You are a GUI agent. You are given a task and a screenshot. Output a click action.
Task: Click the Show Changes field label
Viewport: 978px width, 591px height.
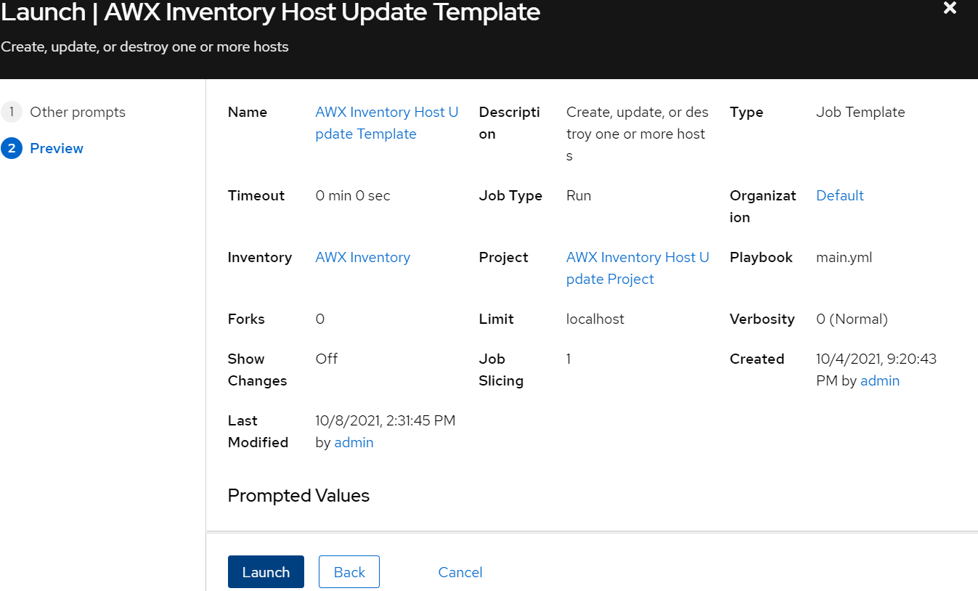[257, 370]
